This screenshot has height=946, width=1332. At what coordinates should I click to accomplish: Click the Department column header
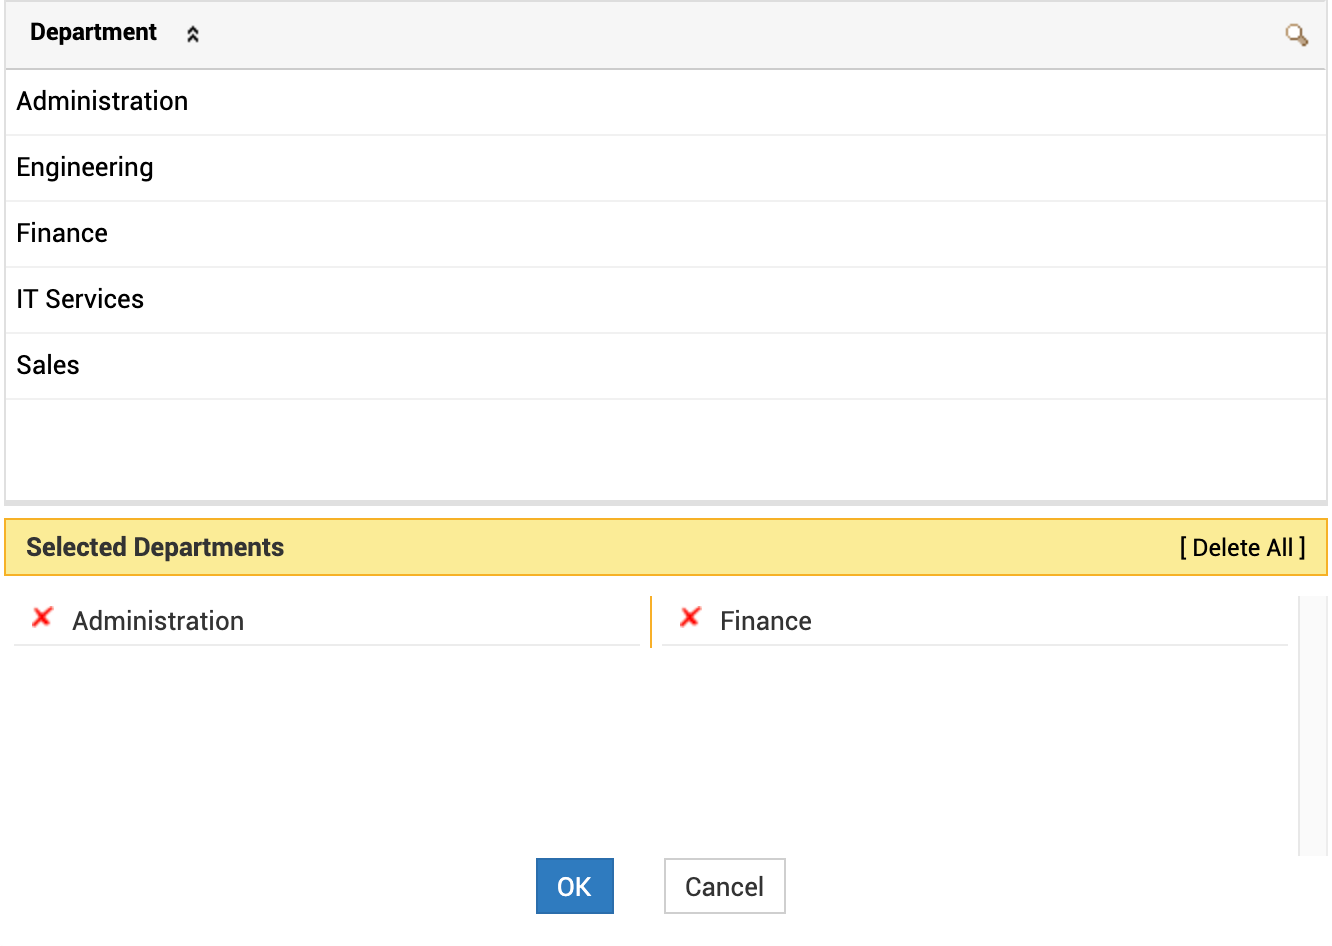click(93, 33)
